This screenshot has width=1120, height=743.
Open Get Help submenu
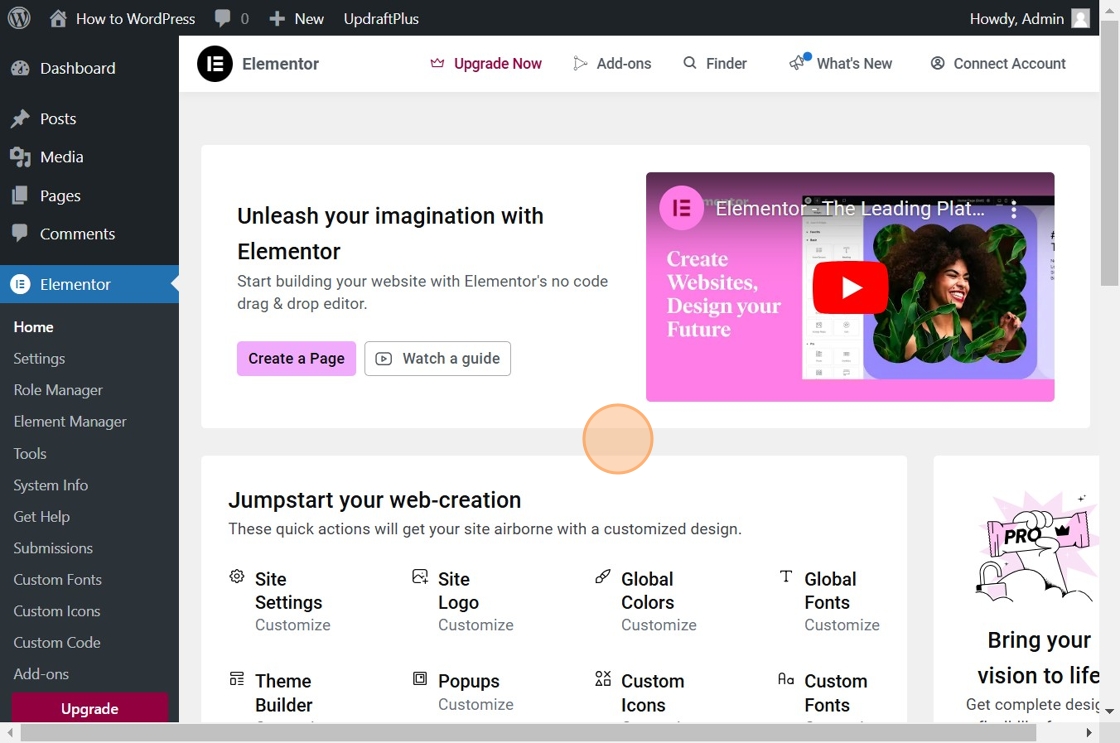click(41, 517)
